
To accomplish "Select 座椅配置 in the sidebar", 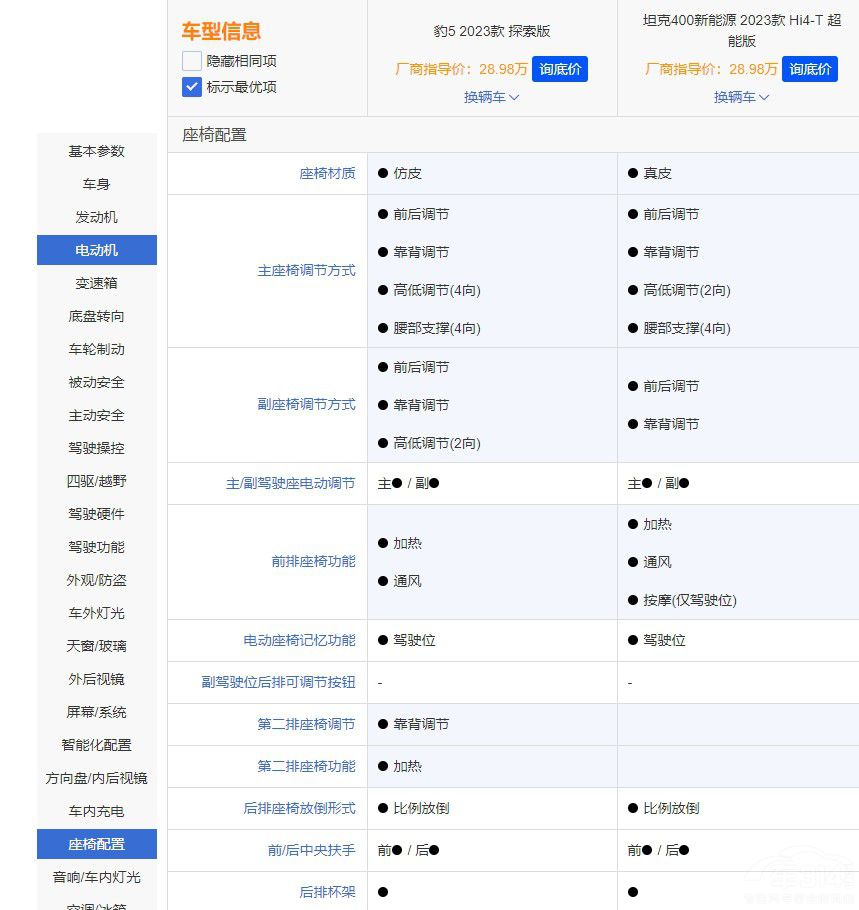I will [x=96, y=844].
